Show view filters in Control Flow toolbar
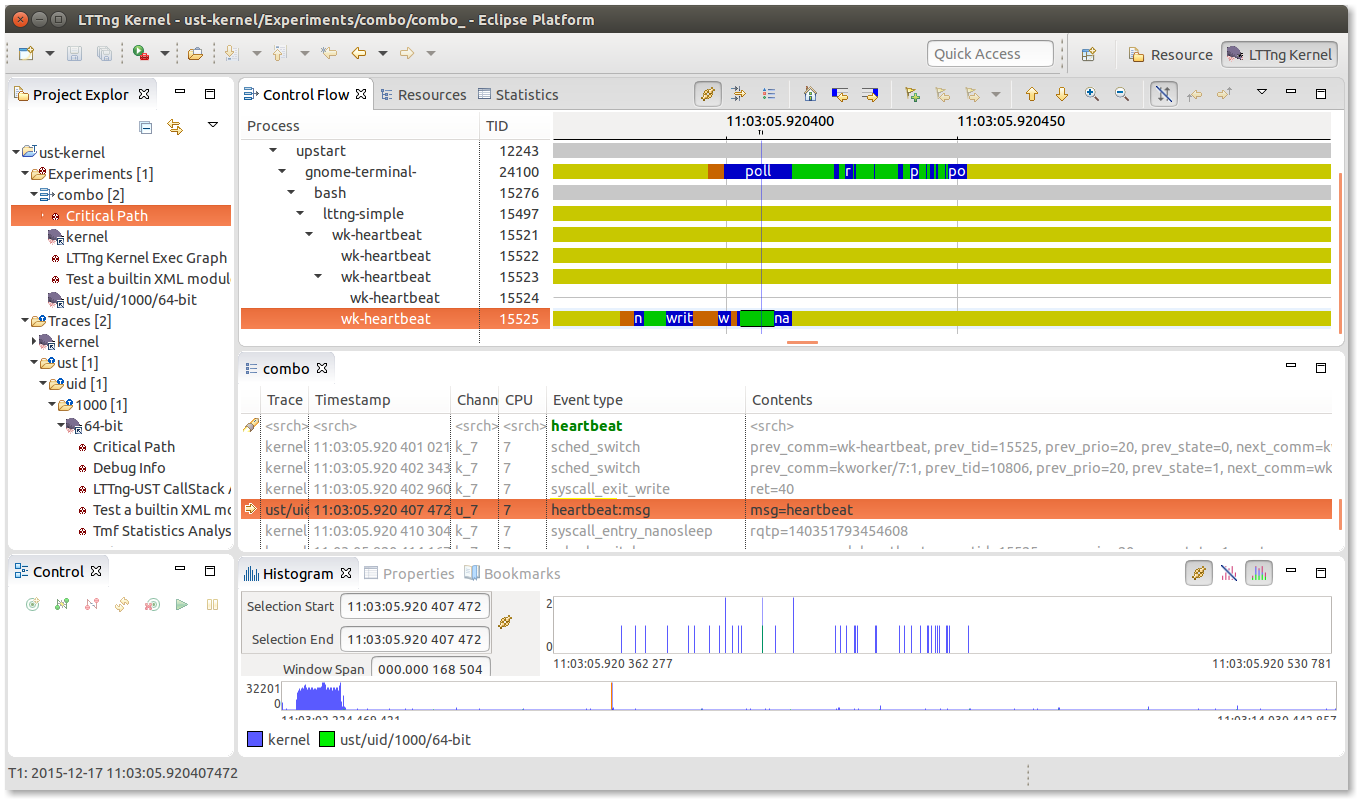Screen dimensions: 1357x799 click(739, 94)
